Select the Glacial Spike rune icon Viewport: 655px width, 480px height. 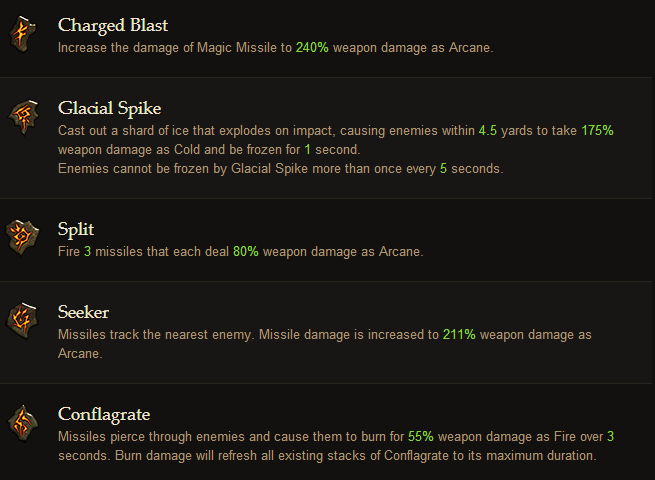coord(23,117)
